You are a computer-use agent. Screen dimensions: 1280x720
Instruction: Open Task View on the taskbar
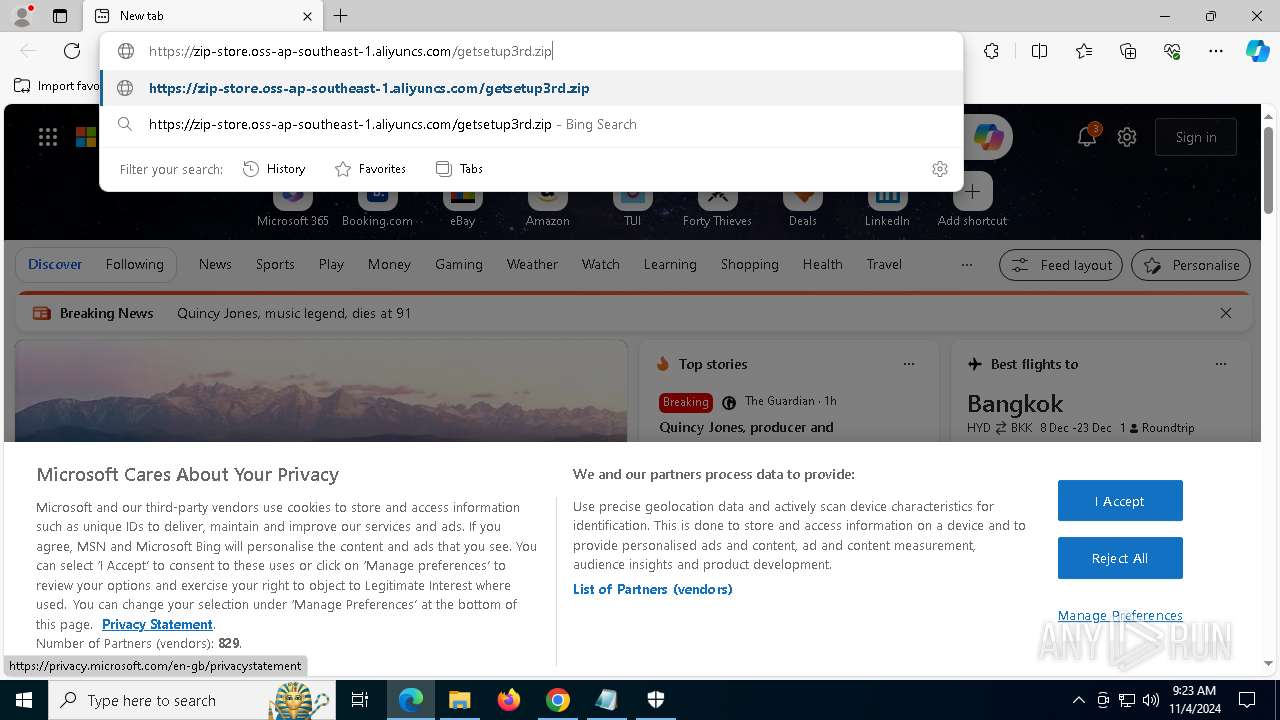360,700
